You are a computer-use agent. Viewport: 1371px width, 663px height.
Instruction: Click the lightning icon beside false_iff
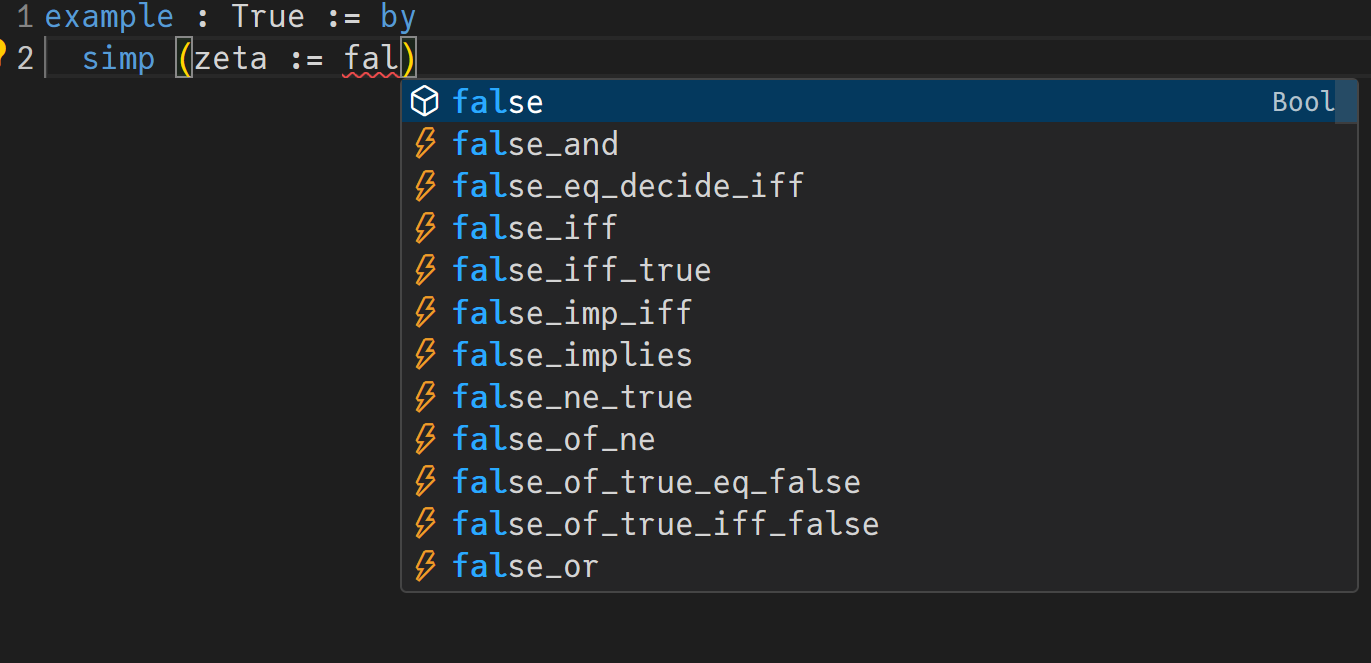pyautogui.click(x=425, y=228)
